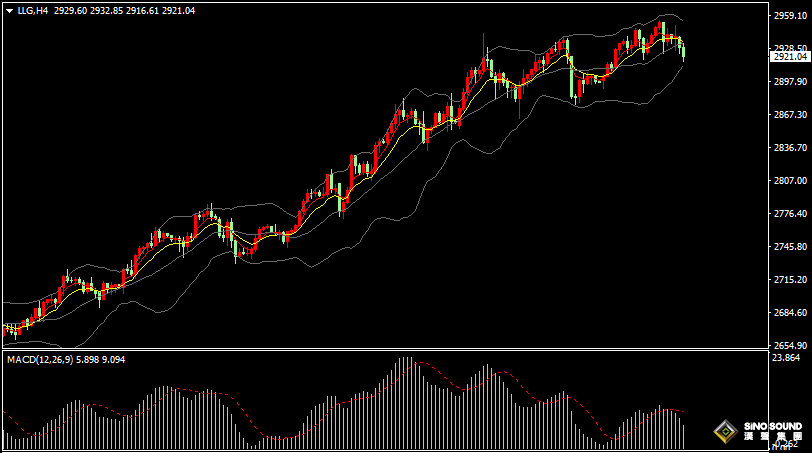Click the LLG,H4 symbol label
The image size is (812, 453).
click(x=33, y=10)
